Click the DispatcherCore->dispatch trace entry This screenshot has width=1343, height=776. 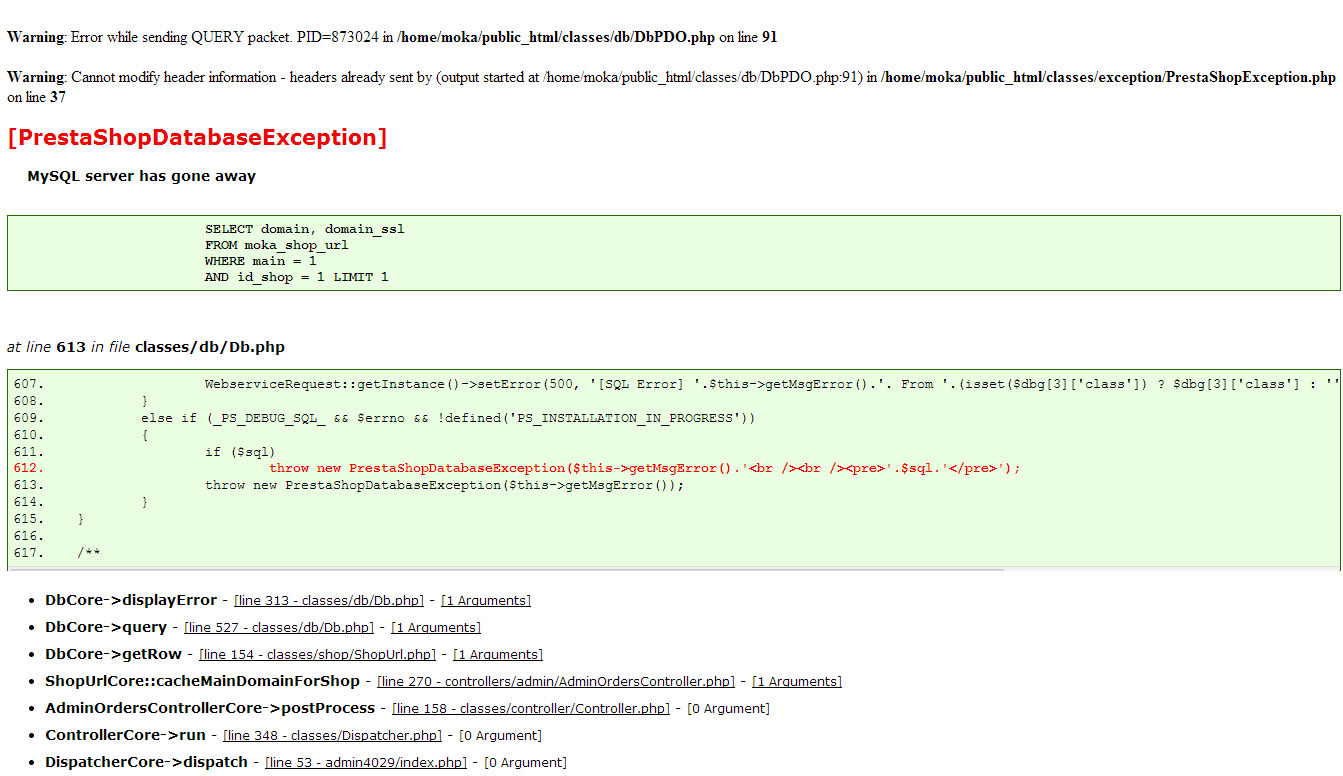(146, 762)
